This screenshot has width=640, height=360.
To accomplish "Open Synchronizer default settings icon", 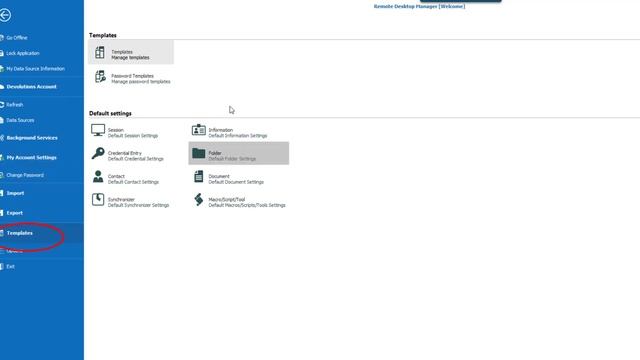I will point(98,200).
